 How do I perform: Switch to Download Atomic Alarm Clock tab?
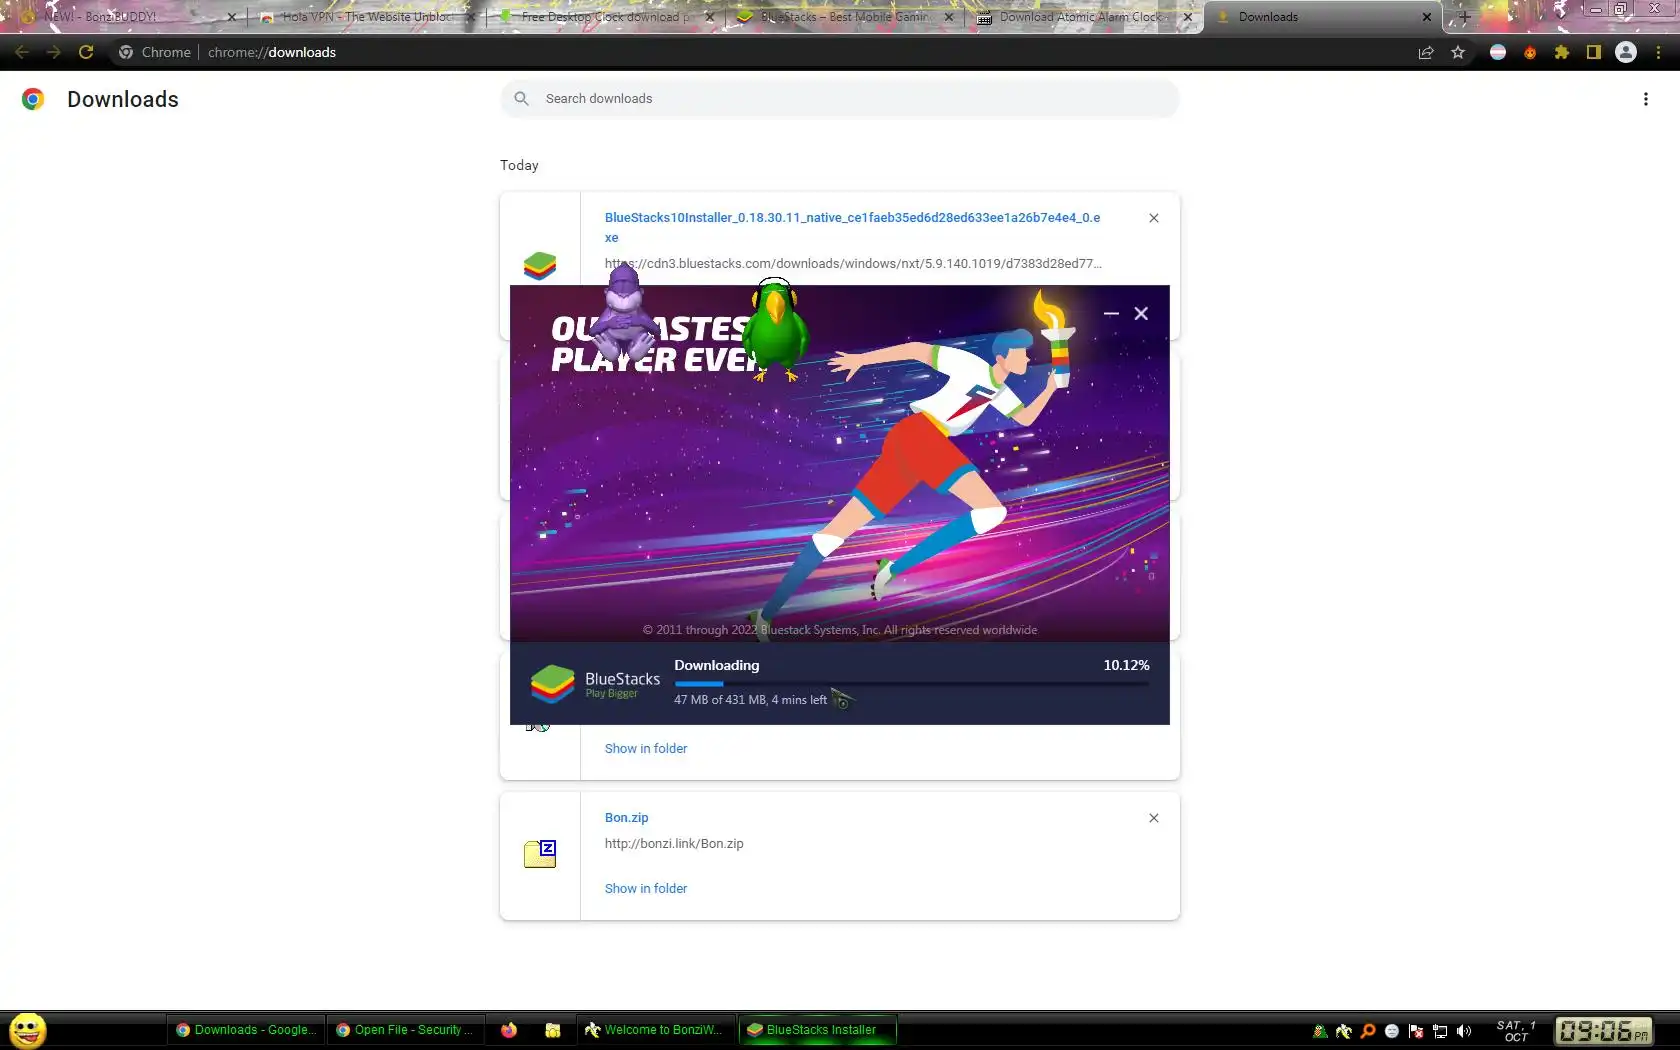click(1083, 17)
